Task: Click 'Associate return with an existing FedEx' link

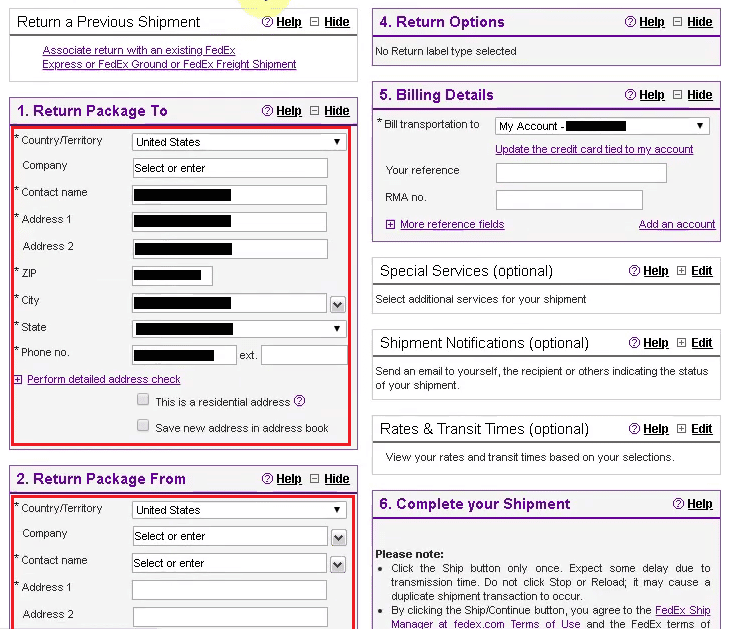Action: [x=139, y=50]
